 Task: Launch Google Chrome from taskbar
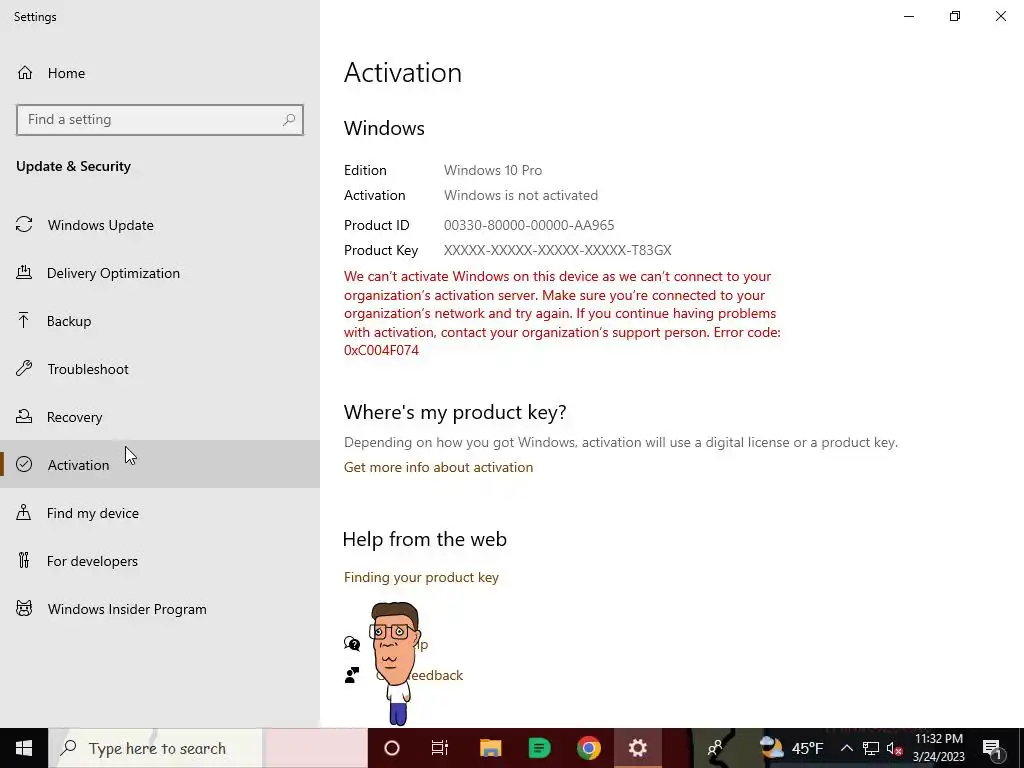click(x=588, y=748)
